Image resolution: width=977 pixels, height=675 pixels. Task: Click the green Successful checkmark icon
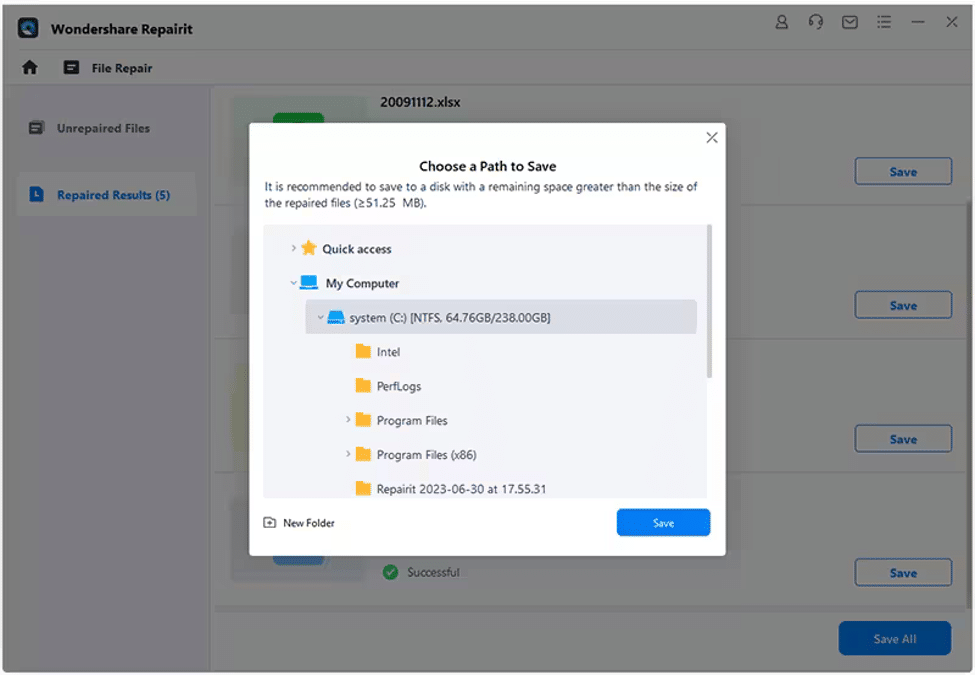tap(391, 572)
